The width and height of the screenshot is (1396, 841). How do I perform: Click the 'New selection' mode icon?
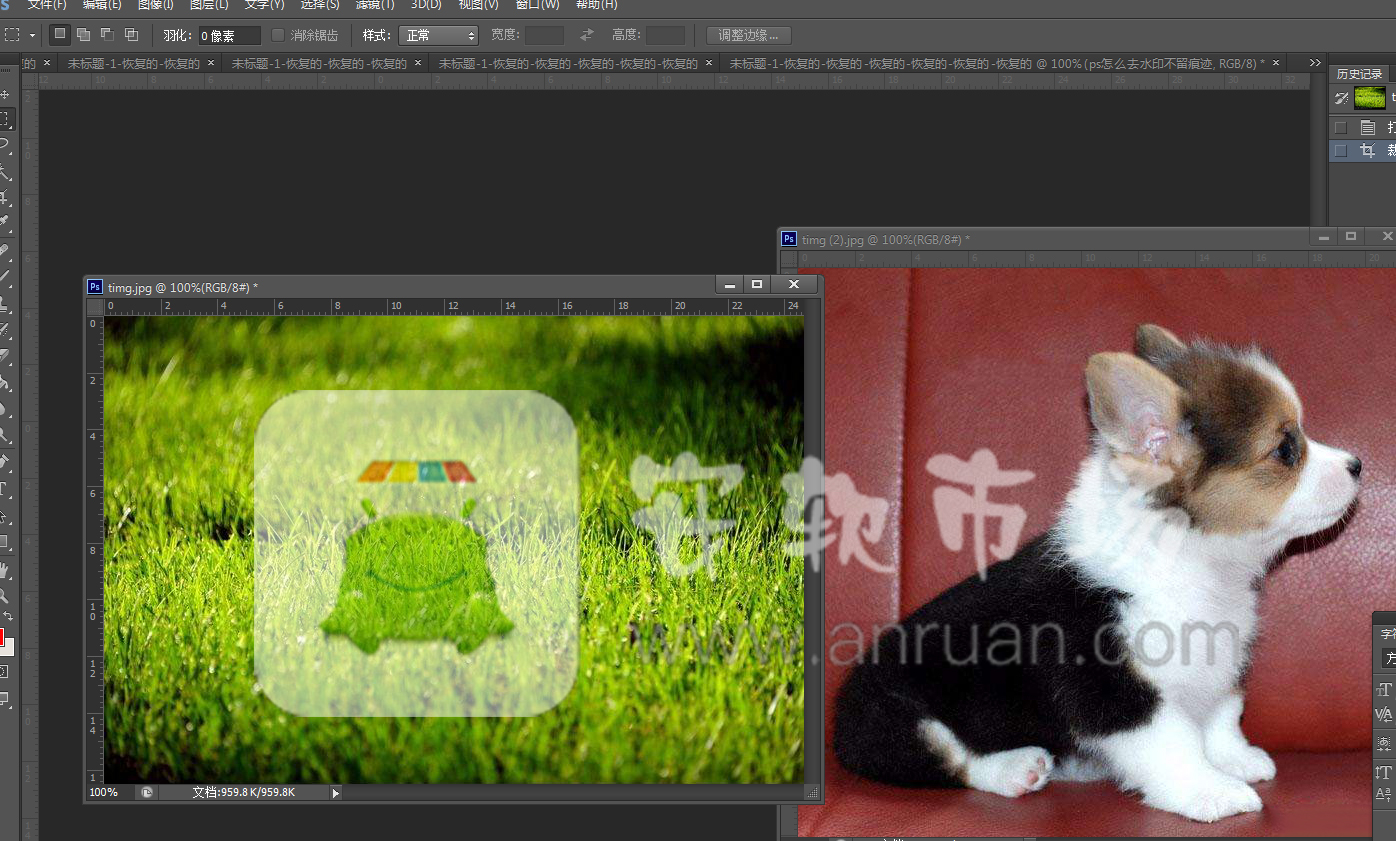point(60,35)
